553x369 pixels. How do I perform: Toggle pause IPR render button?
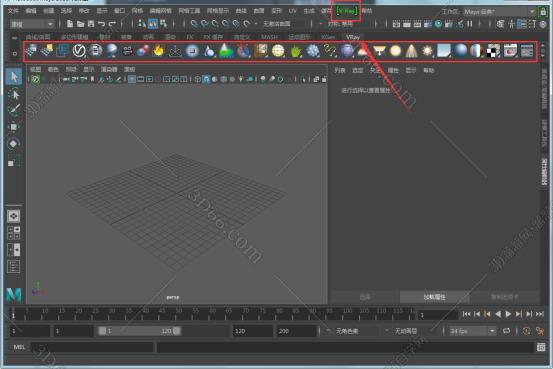(470, 24)
